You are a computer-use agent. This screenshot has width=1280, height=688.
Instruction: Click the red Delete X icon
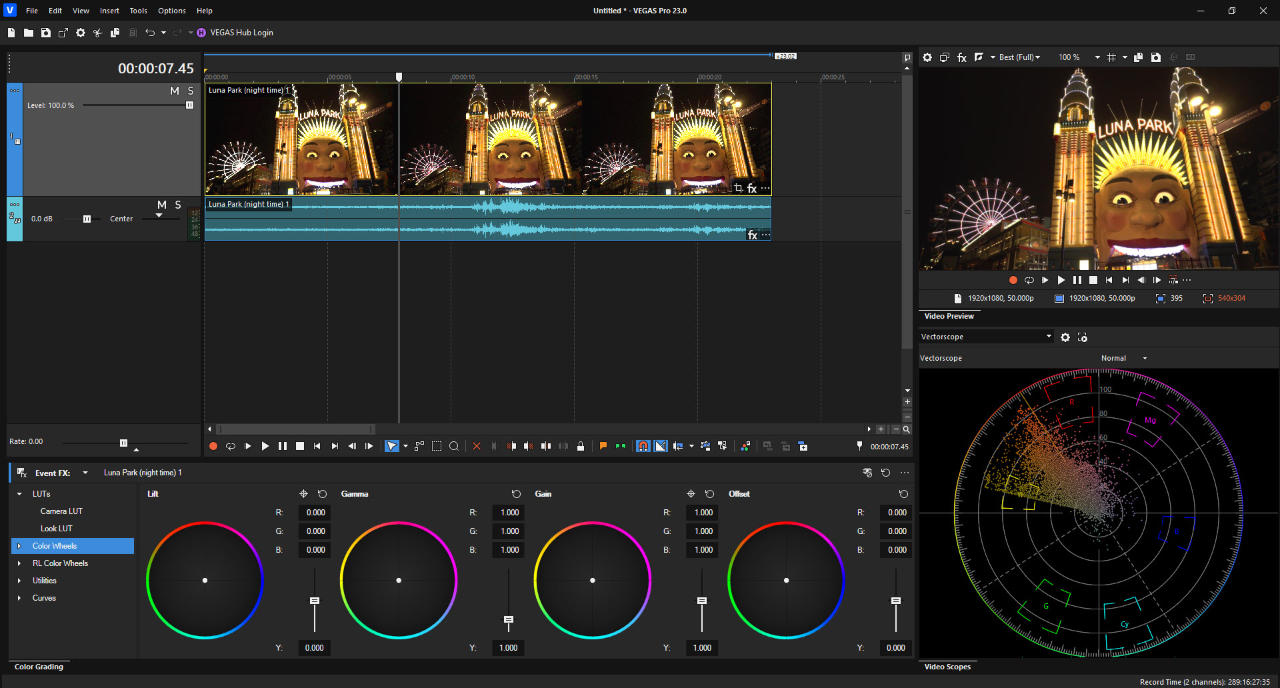coord(476,446)
